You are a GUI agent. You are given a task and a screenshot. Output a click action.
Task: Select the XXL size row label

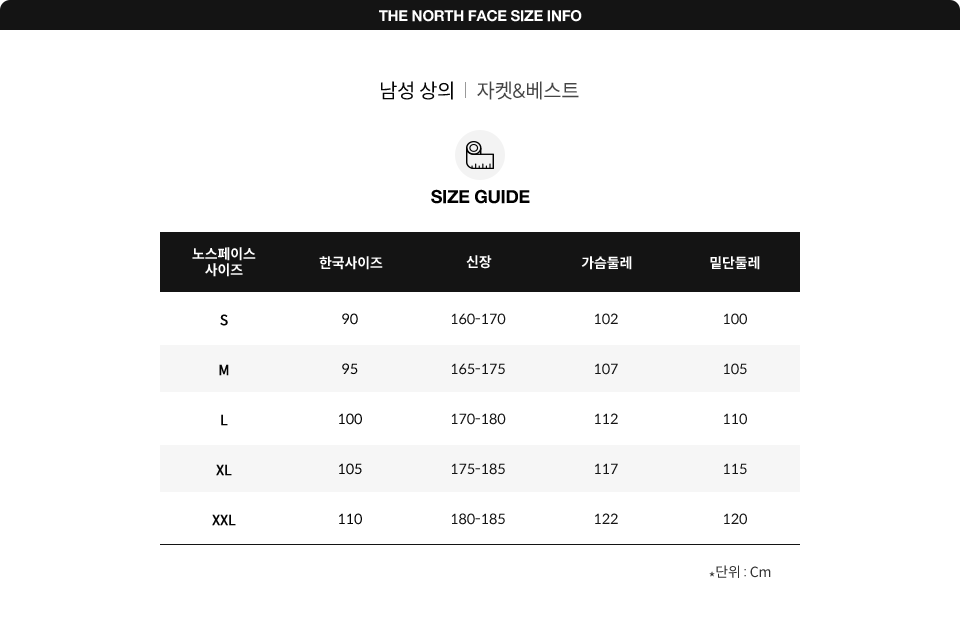223,520
